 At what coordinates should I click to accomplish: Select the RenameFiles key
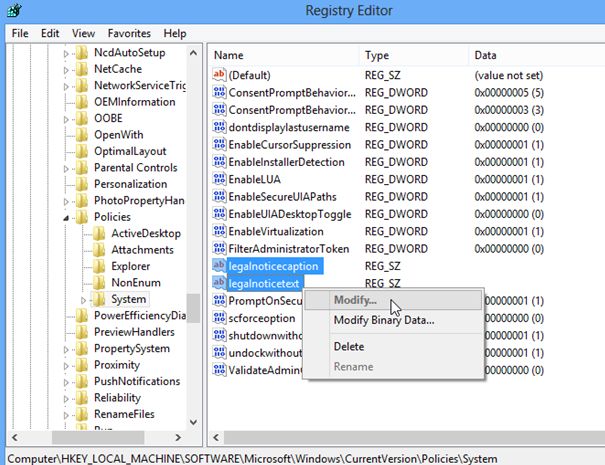124,414
